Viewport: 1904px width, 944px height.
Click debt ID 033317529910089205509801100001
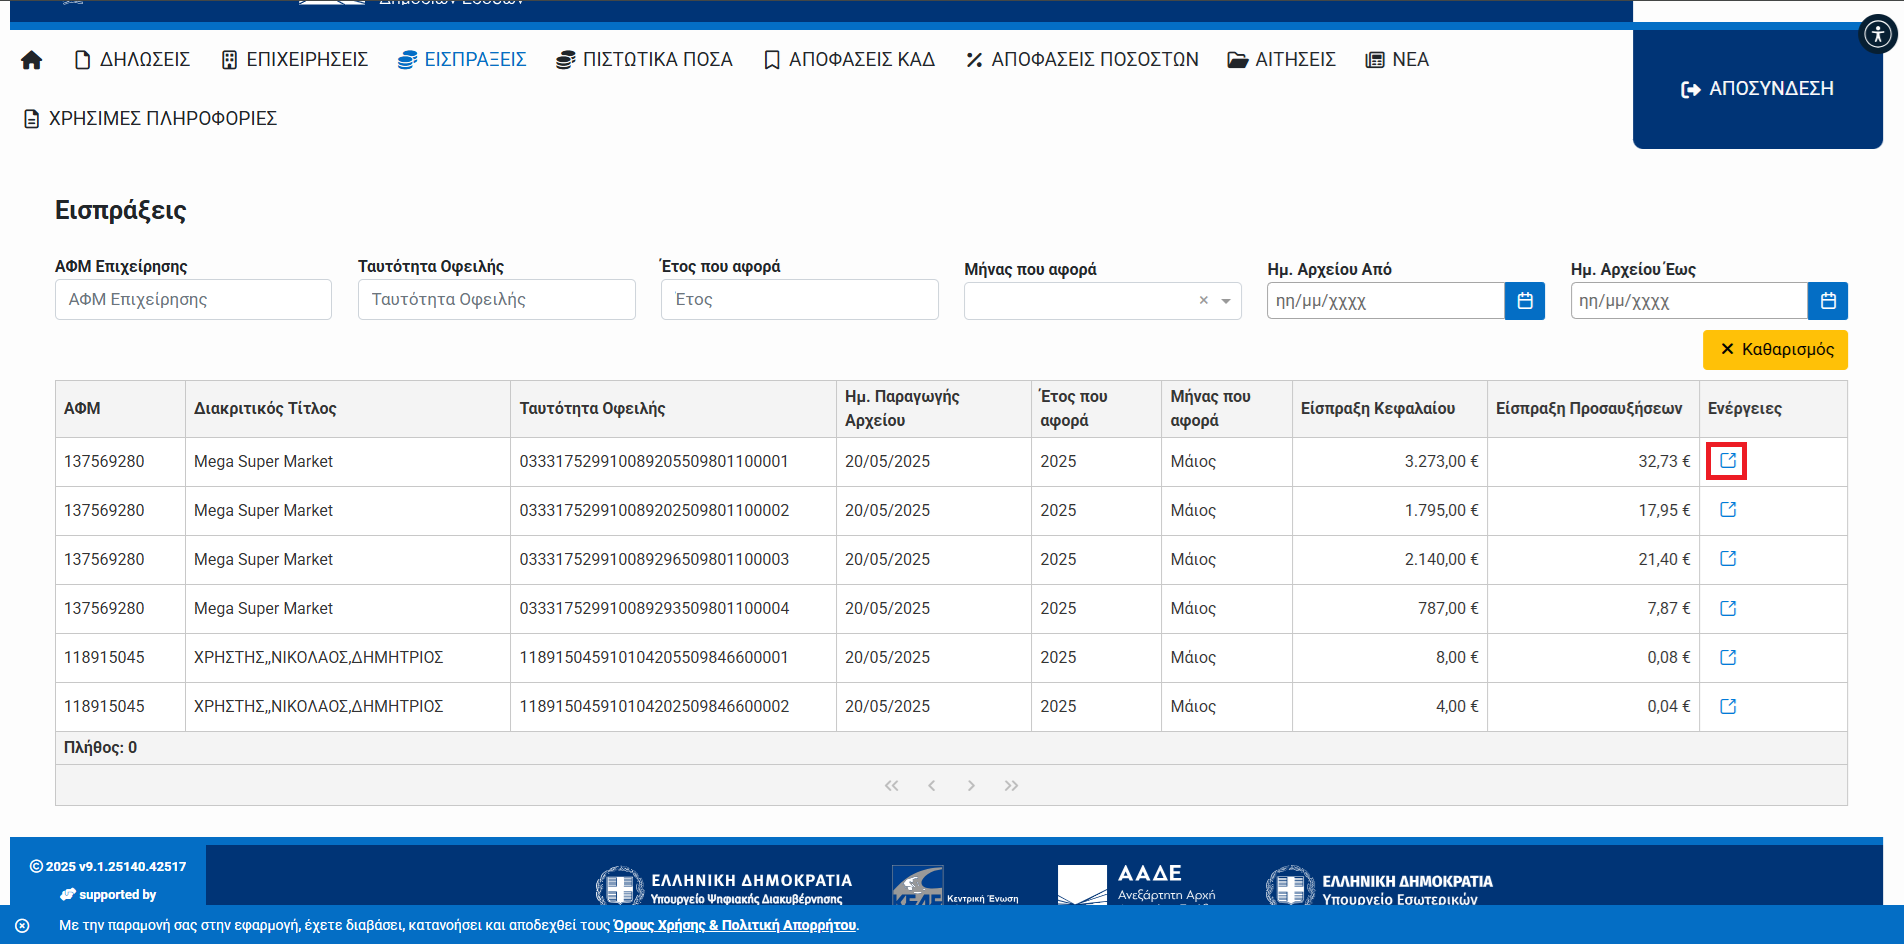click(654, 462)
